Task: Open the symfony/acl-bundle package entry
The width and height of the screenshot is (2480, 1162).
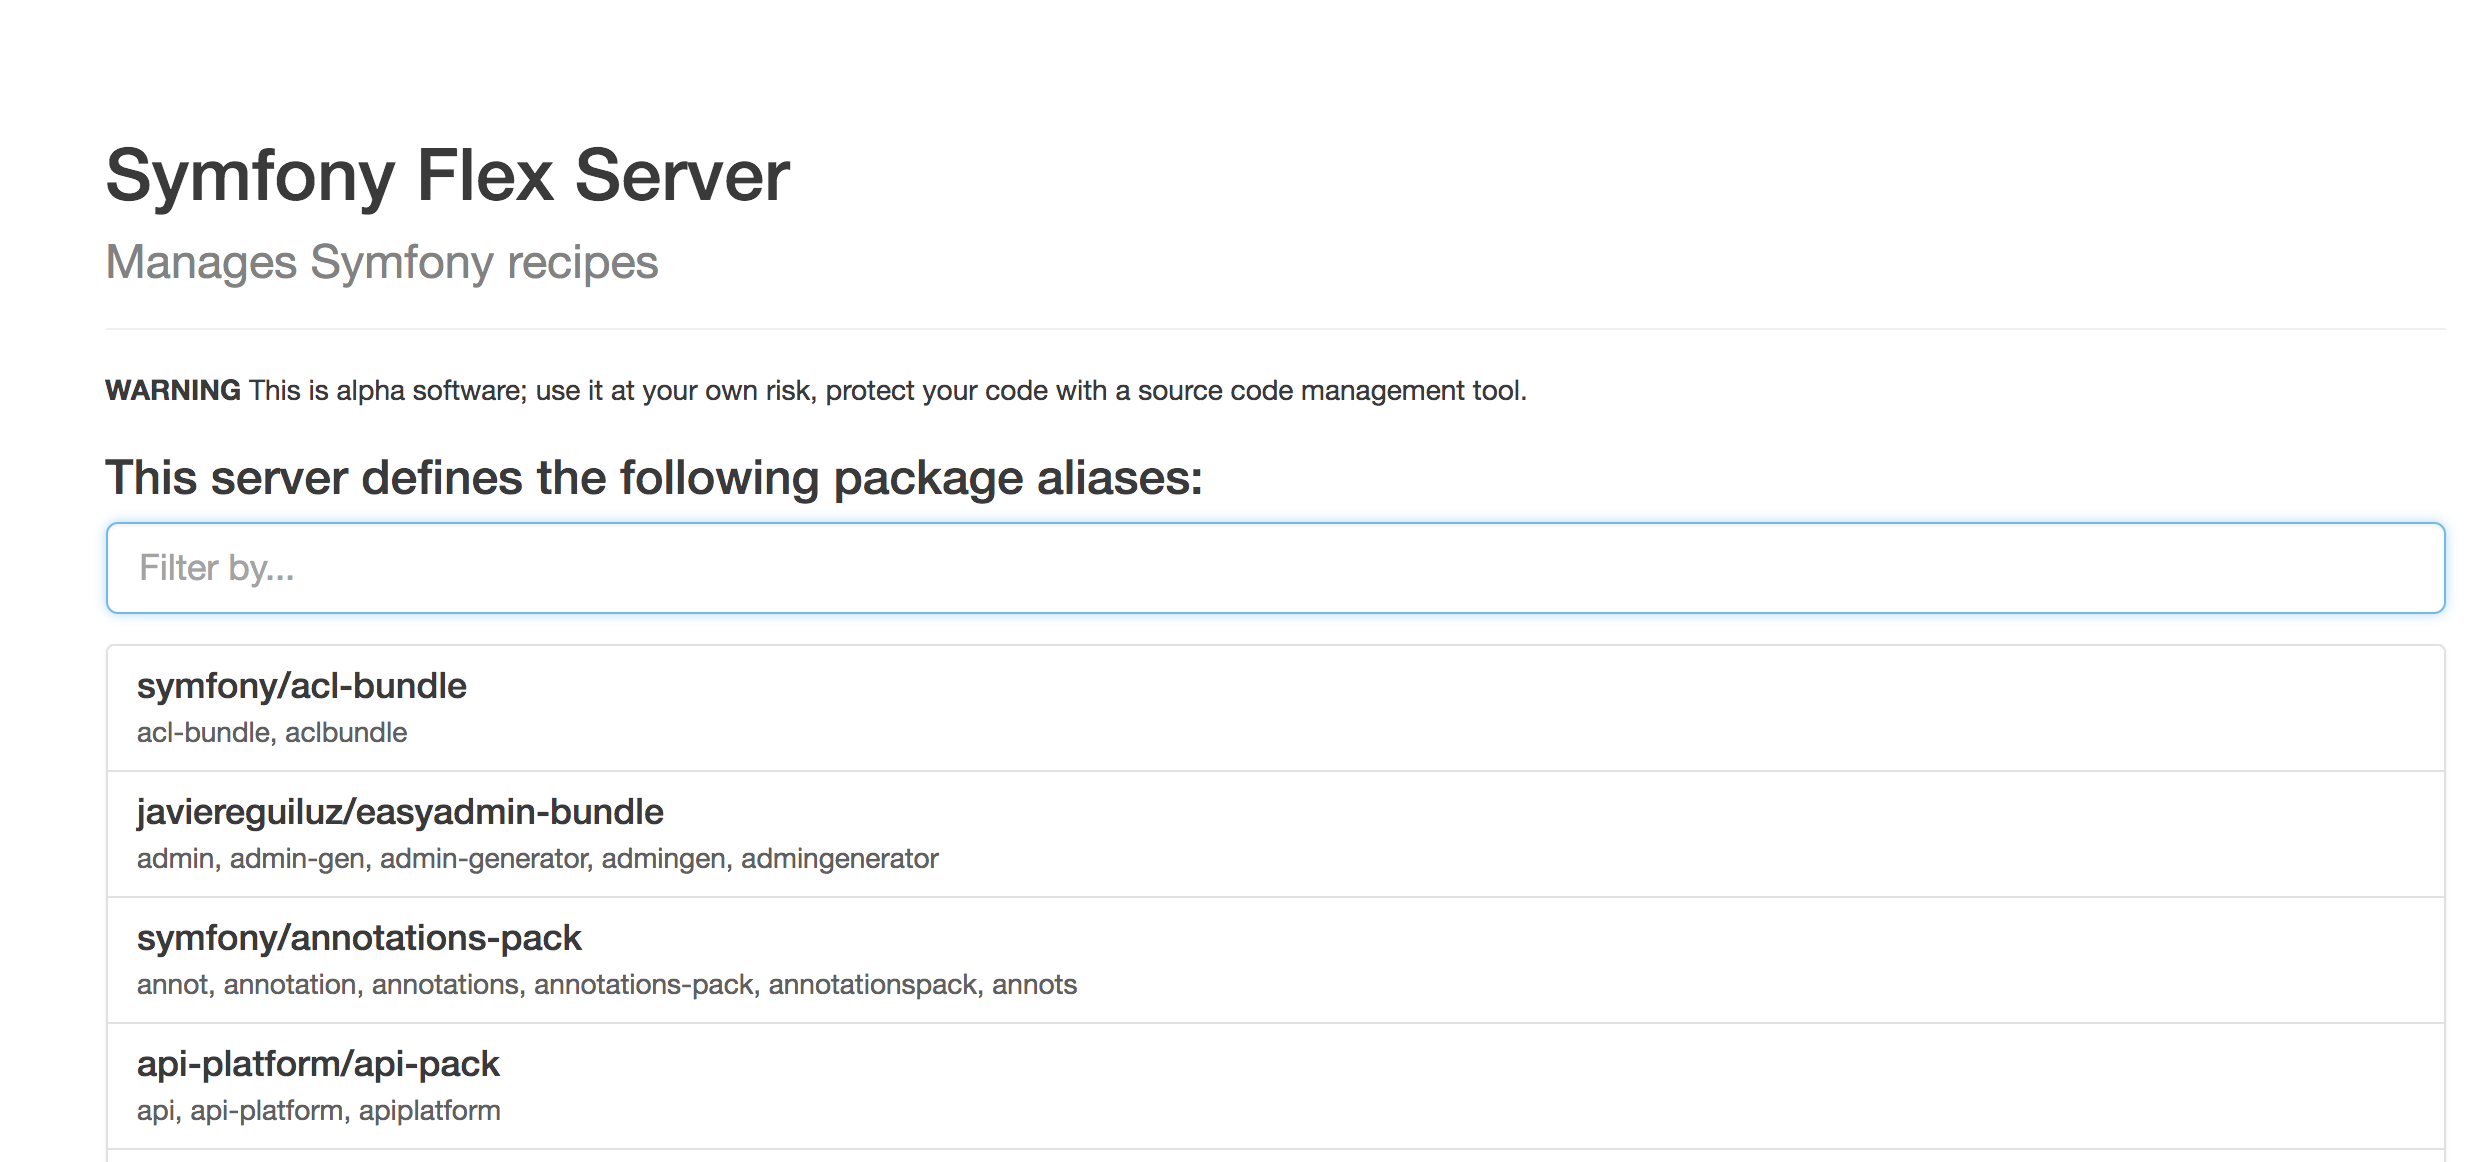Action: tap(301, 687)
